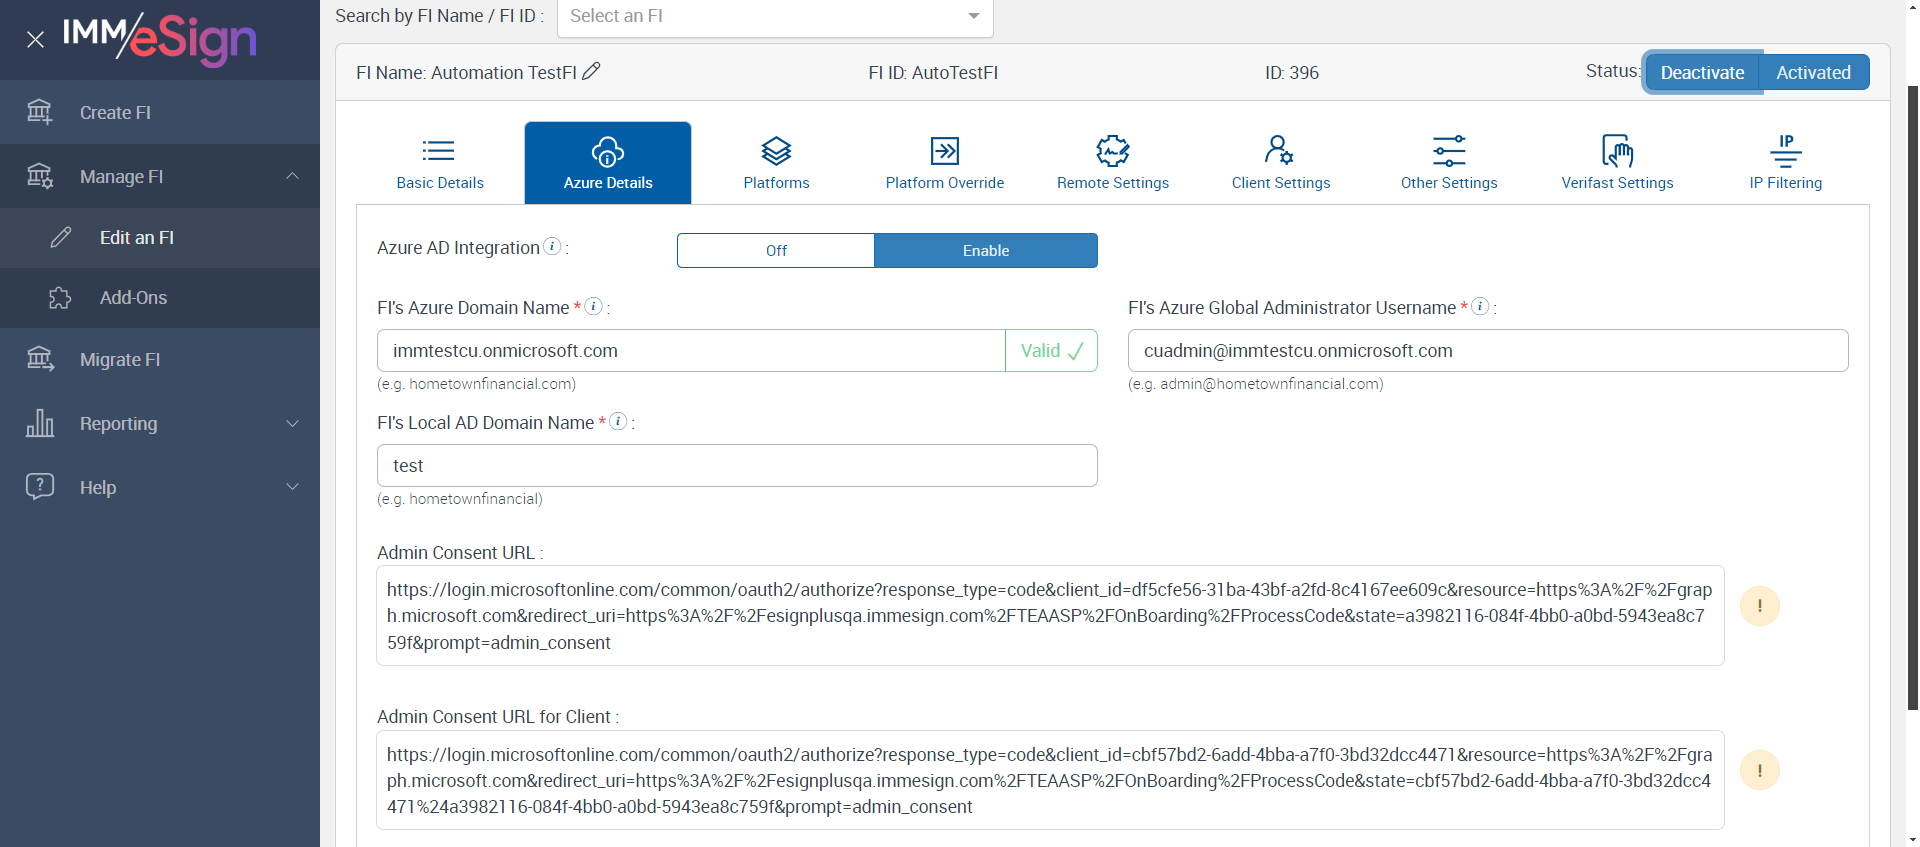Click the Other Settings sliders icon
The height and width of the screenshot is (847, 1920).
(x=1449, y=151)
